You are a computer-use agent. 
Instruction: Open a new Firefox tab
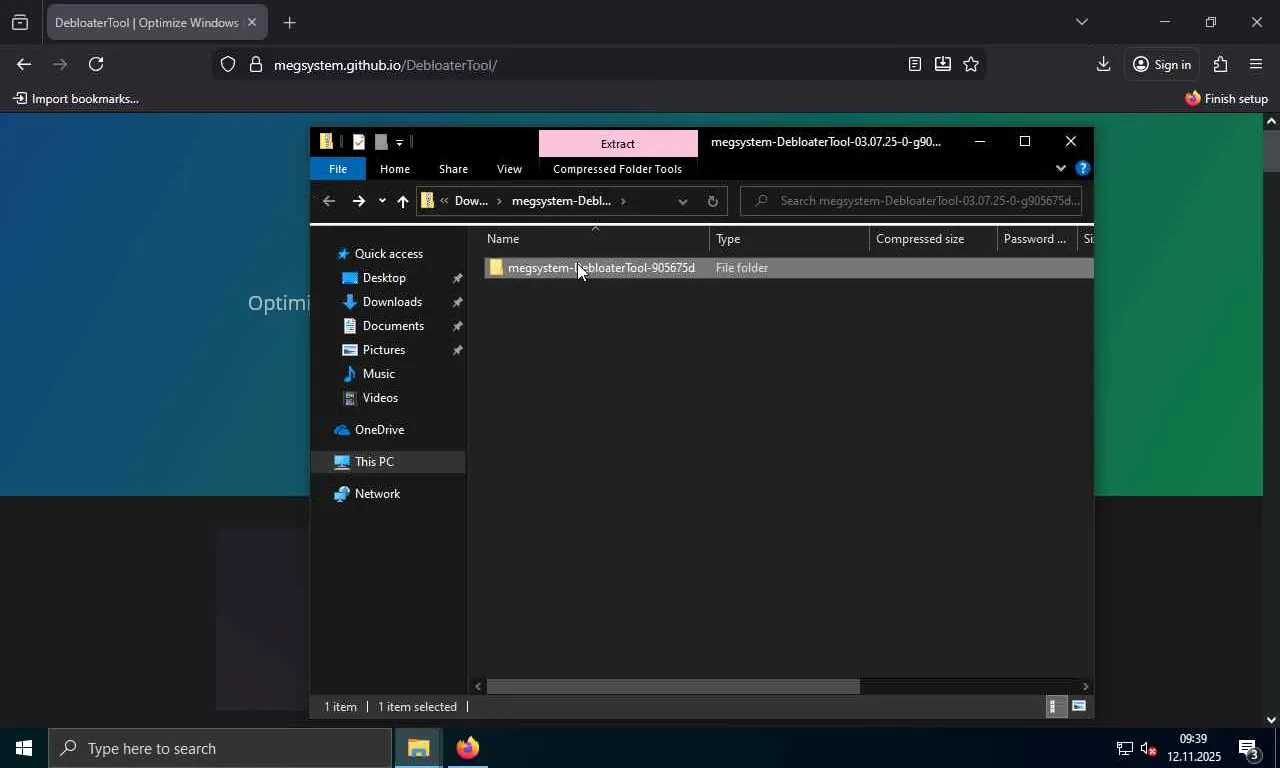[x=289, y=22]
